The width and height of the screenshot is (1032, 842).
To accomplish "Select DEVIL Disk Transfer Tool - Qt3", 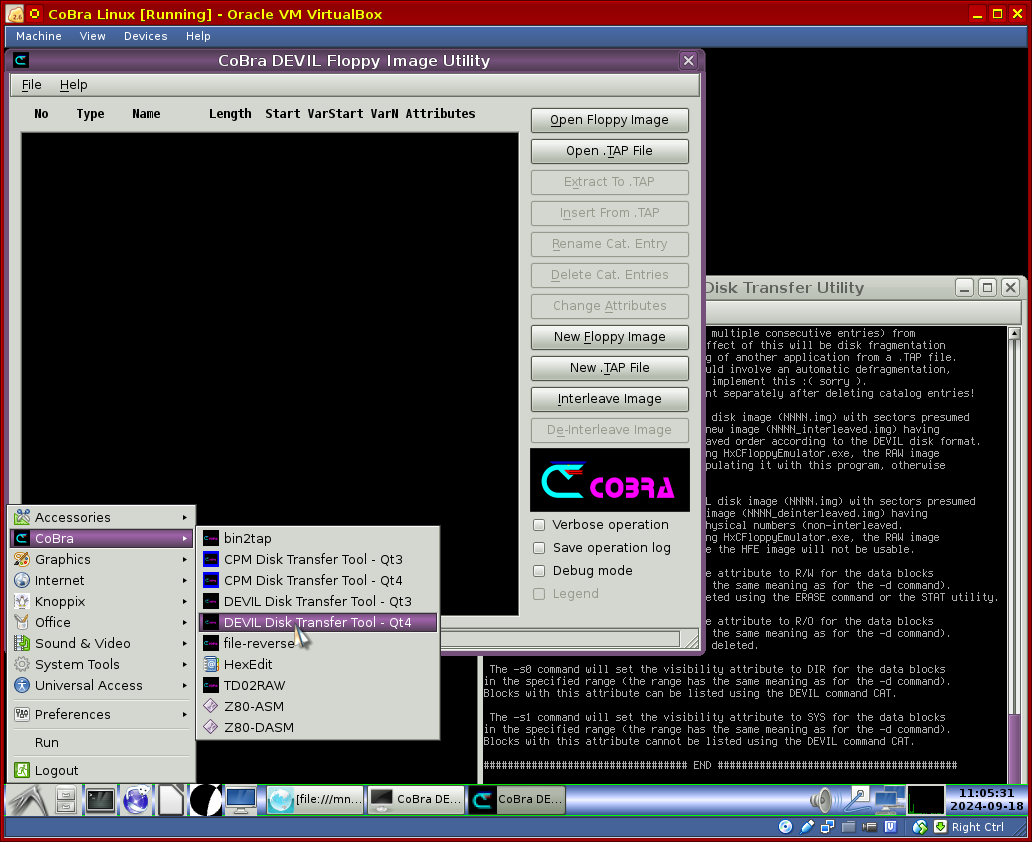I will 317,601.
